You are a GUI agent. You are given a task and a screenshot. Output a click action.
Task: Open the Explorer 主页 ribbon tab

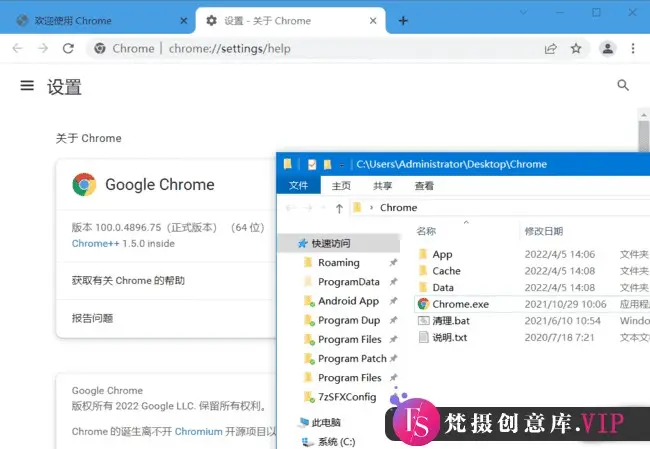coord(341,186)
